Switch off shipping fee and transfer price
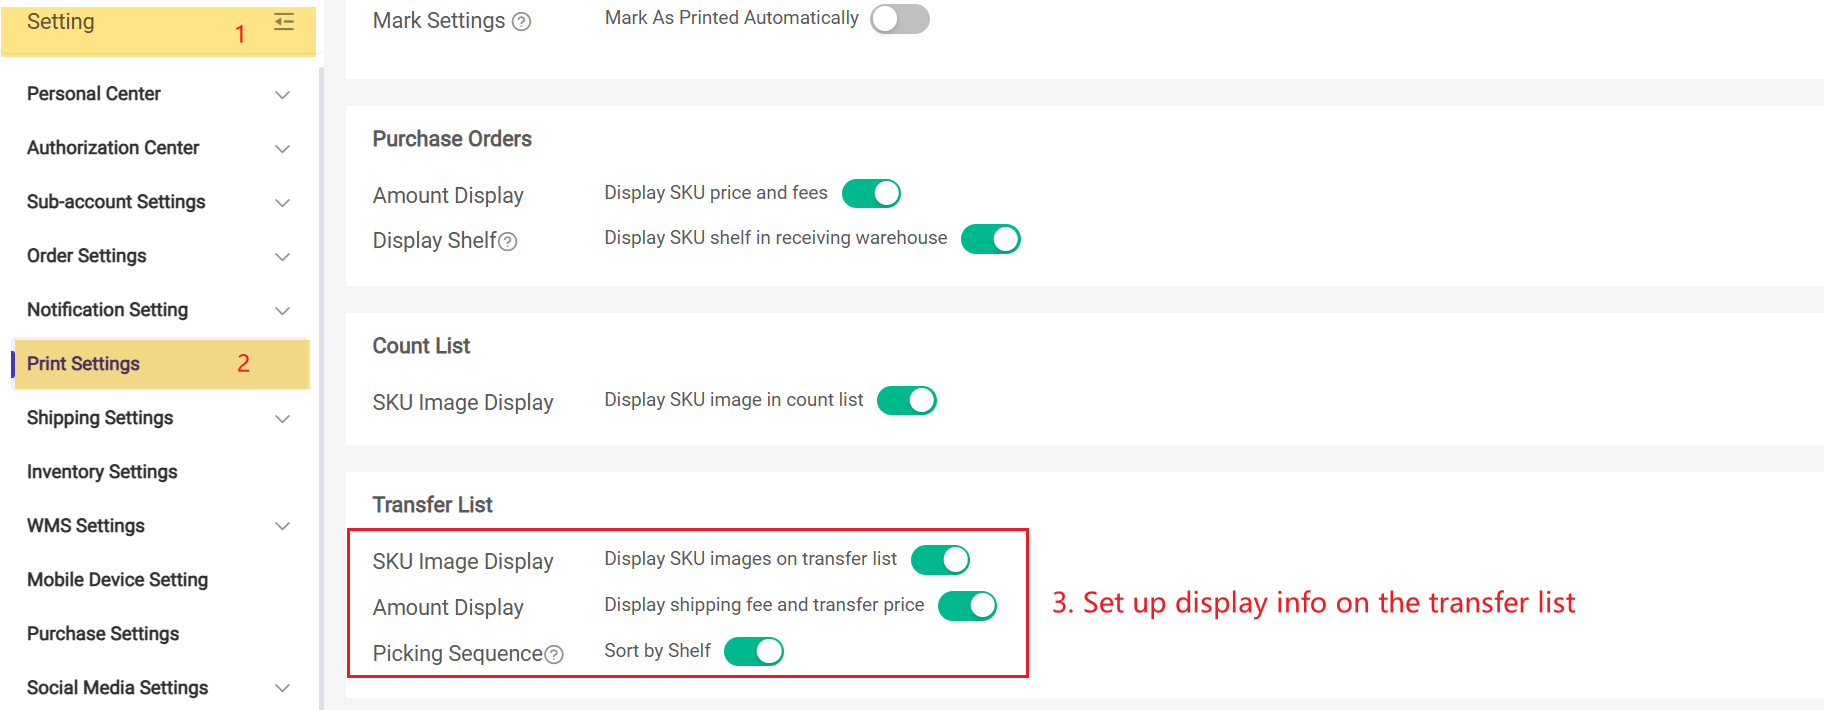The height and width of the screenshot is (710, 1824). pyautogui.click(x=967, y=606)
